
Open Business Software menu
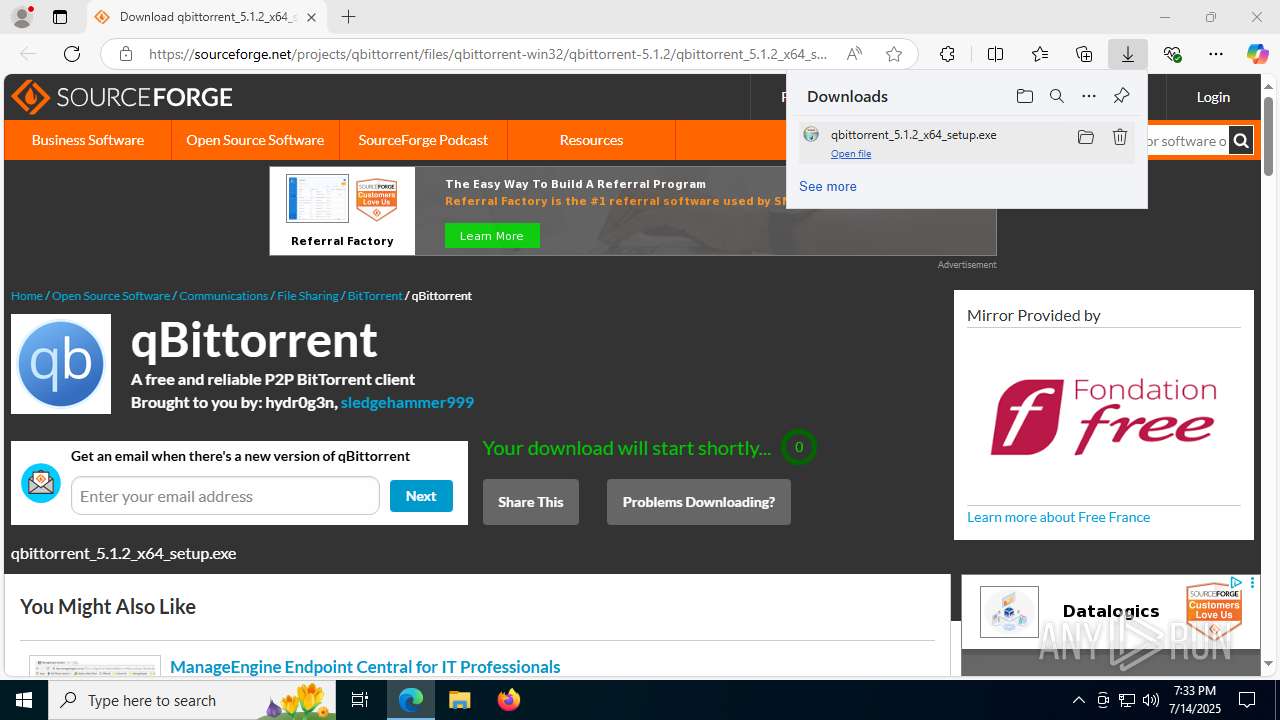click(x=88, y=140)
